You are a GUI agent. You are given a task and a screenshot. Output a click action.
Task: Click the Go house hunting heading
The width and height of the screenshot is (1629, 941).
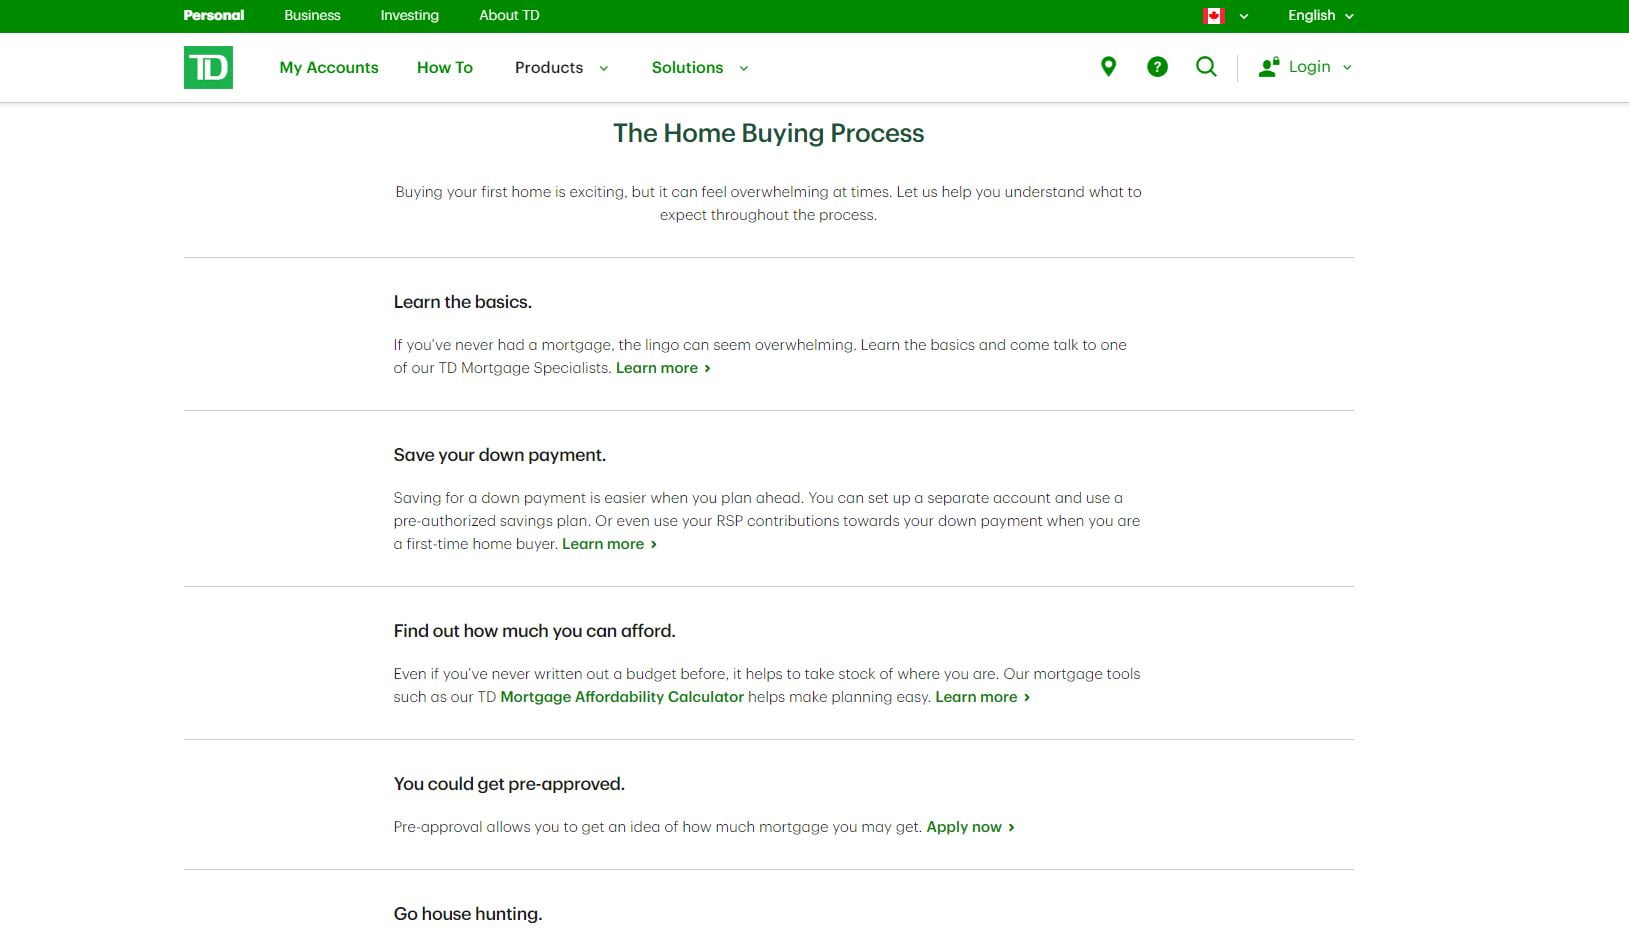click(x=468, y=914)
